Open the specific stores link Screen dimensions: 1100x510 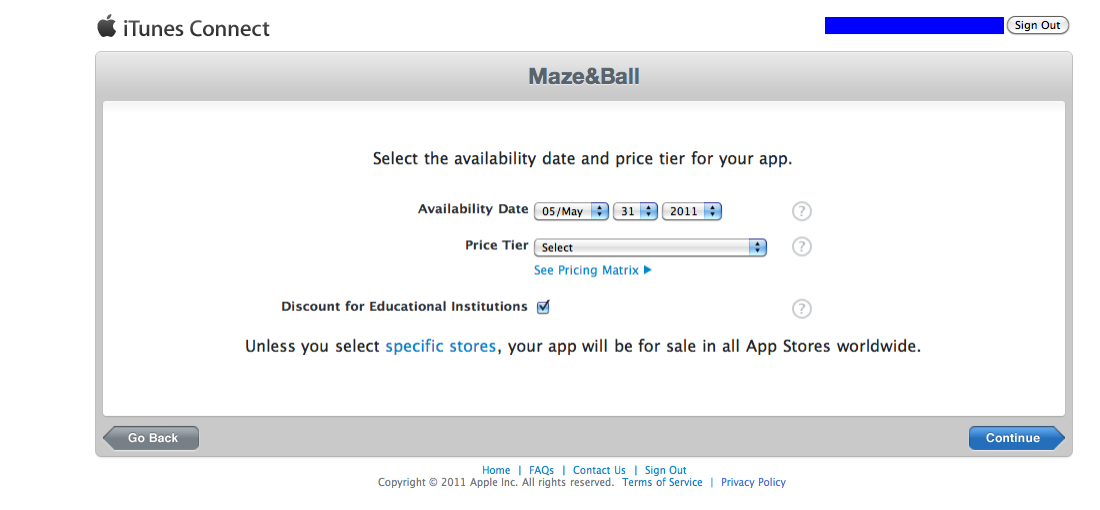tap(440, 346)
